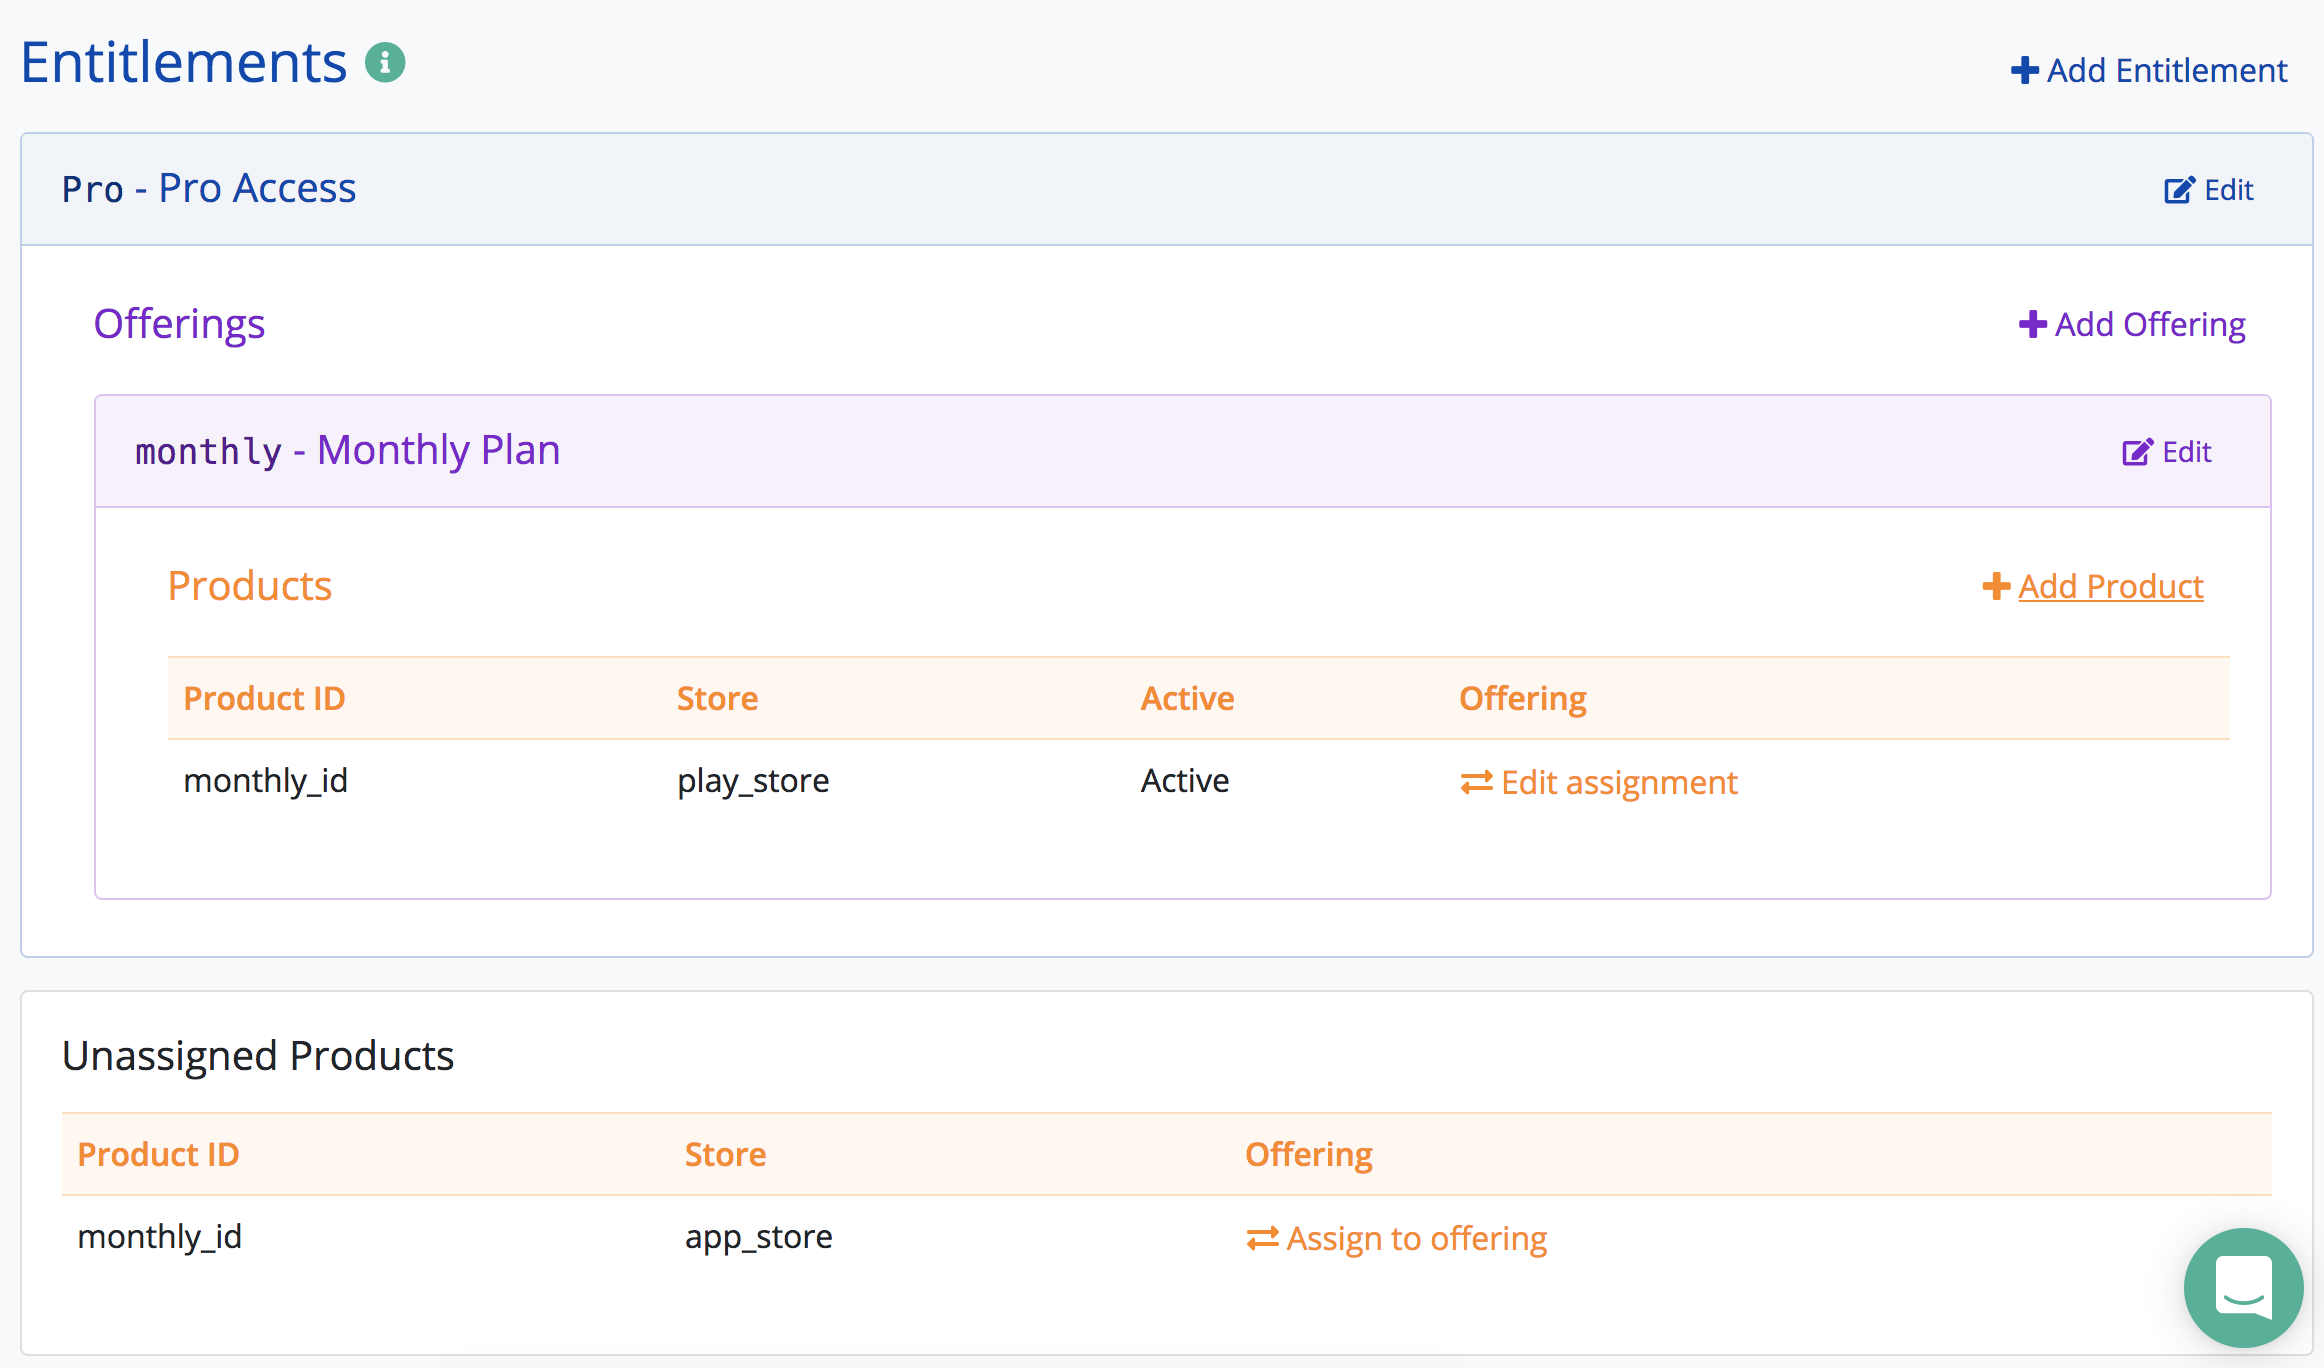Click Edit text for Pro entitlement

click(2229, 190)
